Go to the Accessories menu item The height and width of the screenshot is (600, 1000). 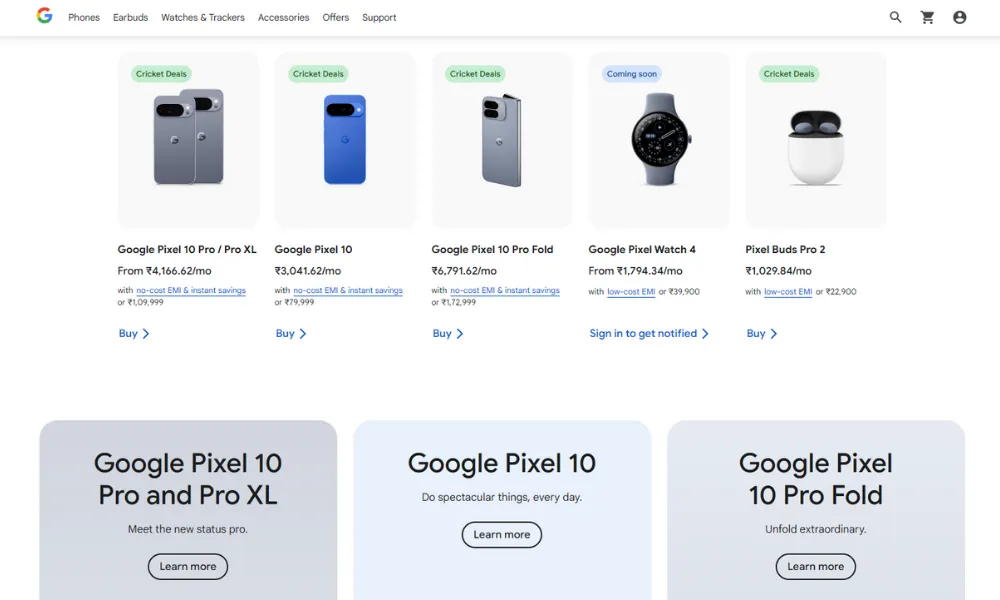pos(284,17)
